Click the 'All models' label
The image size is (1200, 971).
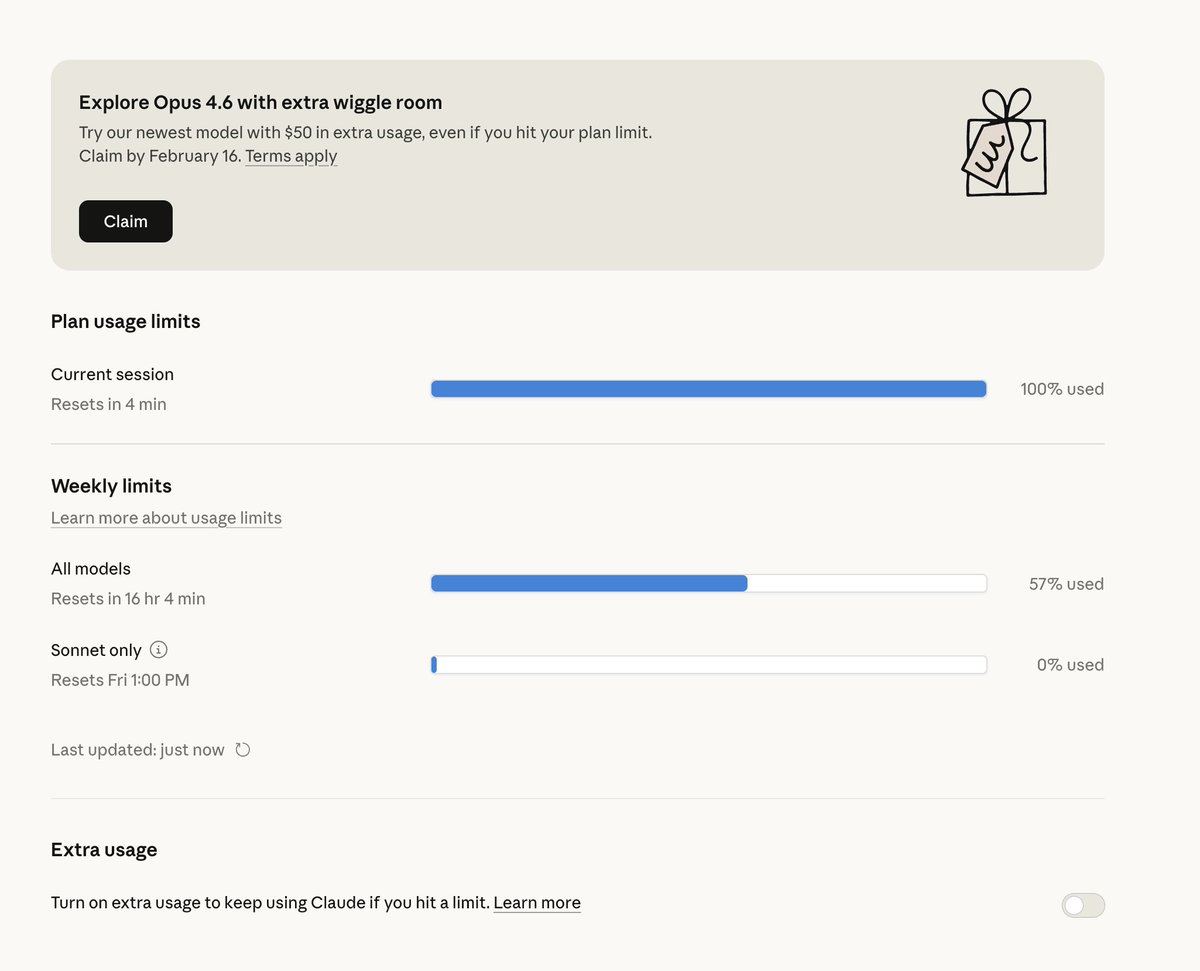tap(91, 569)
